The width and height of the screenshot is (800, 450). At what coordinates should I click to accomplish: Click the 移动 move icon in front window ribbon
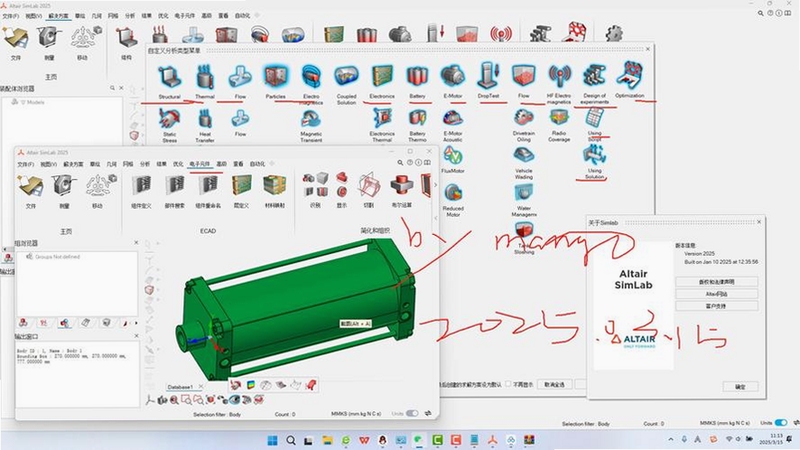pos(100,186)
